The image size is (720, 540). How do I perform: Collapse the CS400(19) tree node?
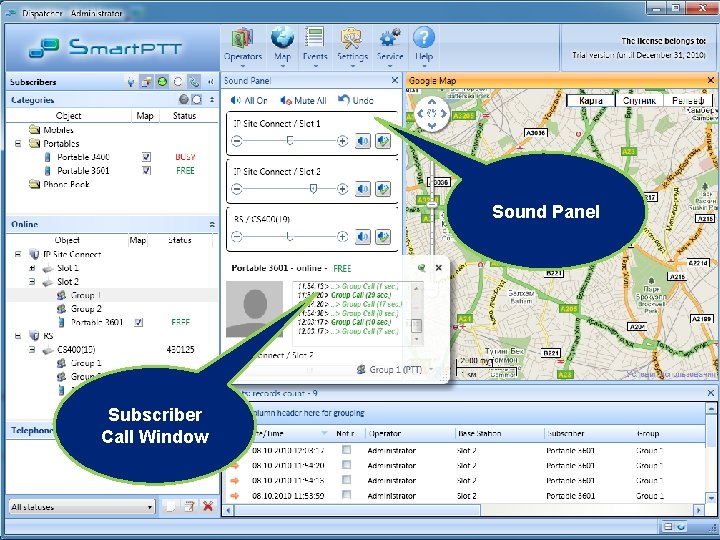click(x=32, y=350)
